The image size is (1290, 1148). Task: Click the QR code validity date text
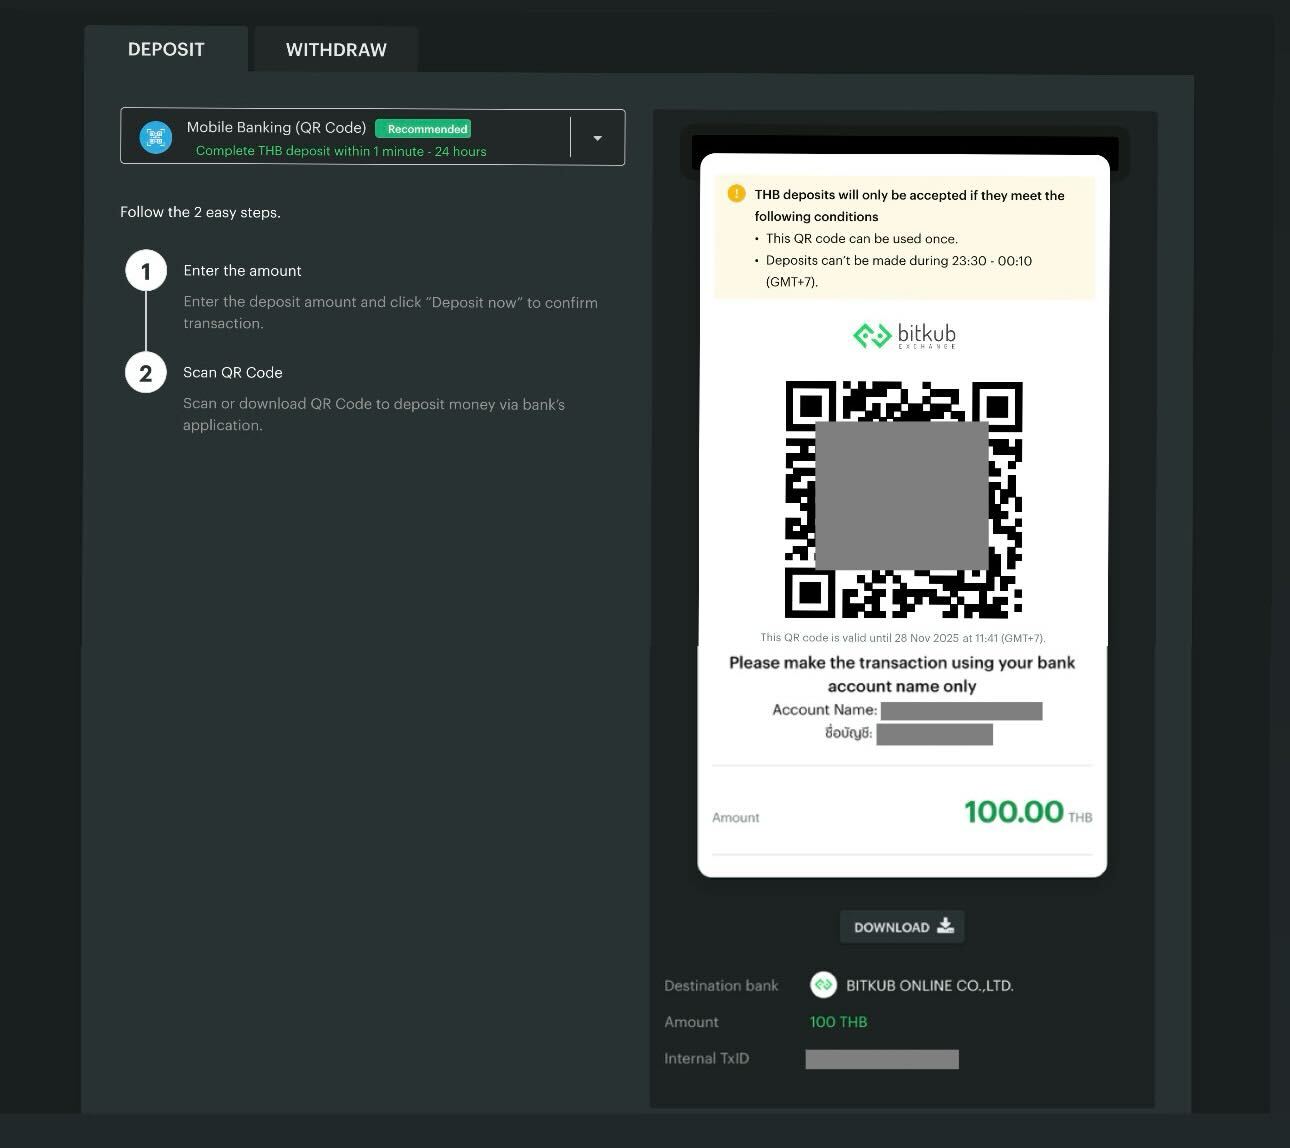coord(903,638)
